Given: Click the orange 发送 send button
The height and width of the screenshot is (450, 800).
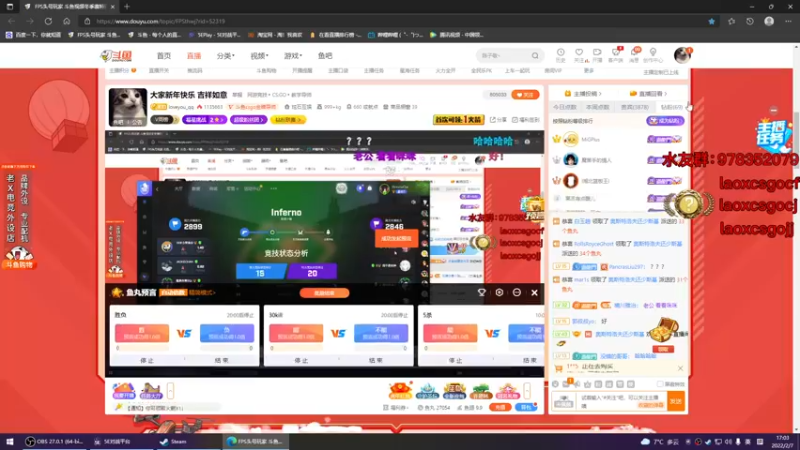Looking at the screenshot, I should (x=676, y=401).
